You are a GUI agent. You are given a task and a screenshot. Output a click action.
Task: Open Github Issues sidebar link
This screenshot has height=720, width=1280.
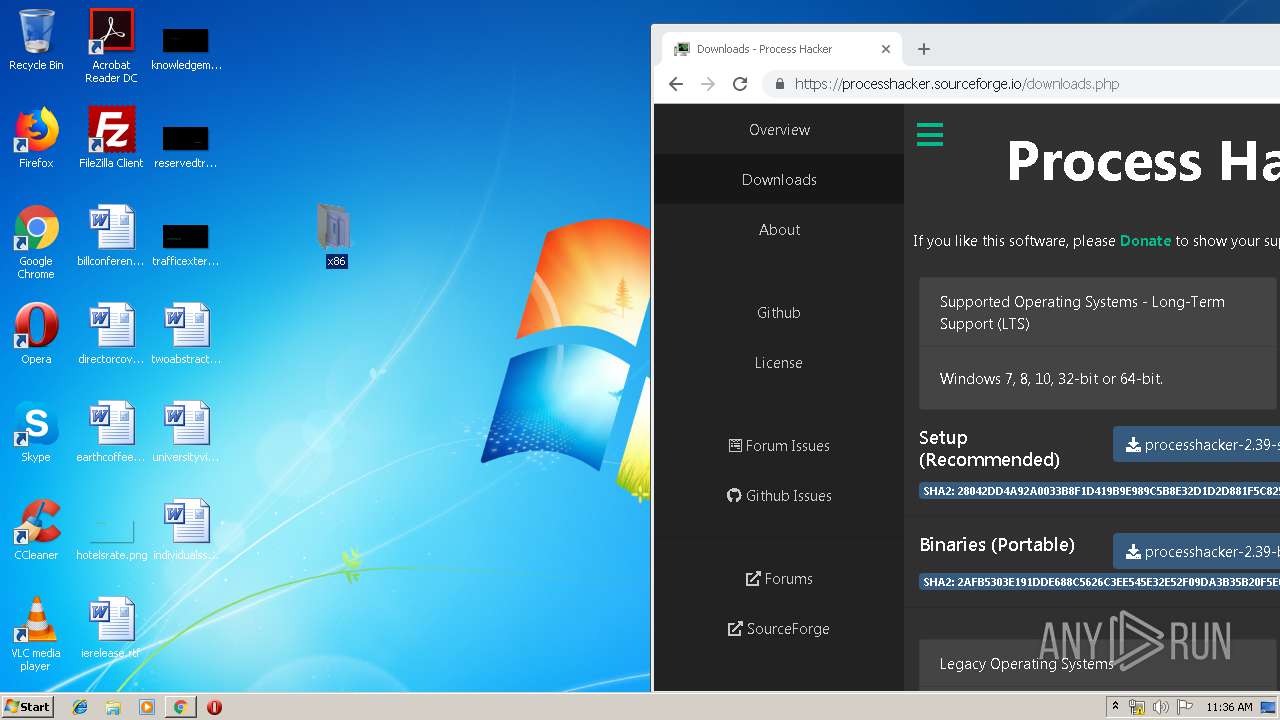[x=779, y=496]
